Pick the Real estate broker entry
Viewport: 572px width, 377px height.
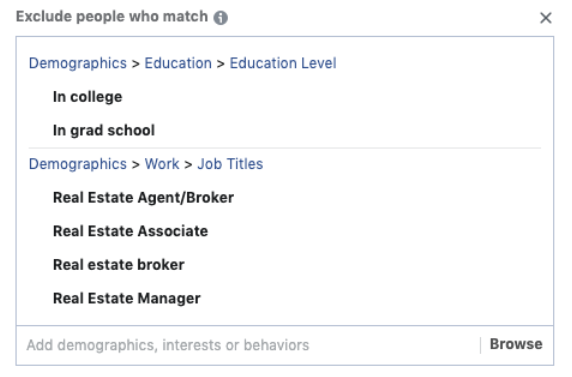point(119,265)
